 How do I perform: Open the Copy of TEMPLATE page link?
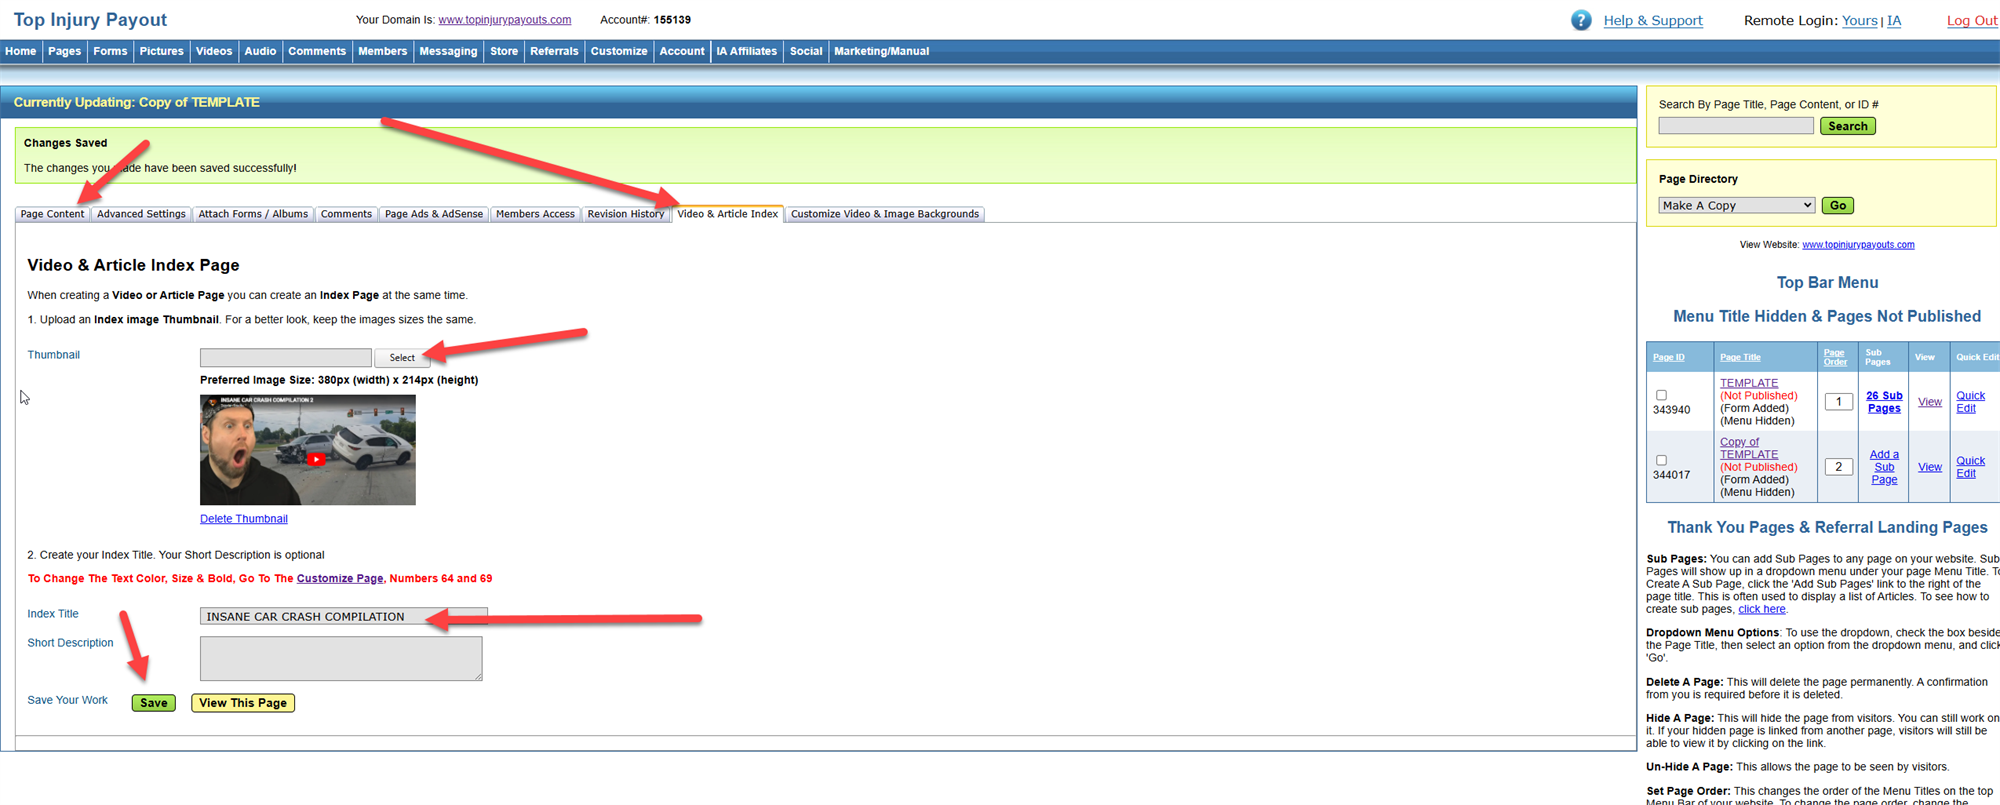(1749, 448)
